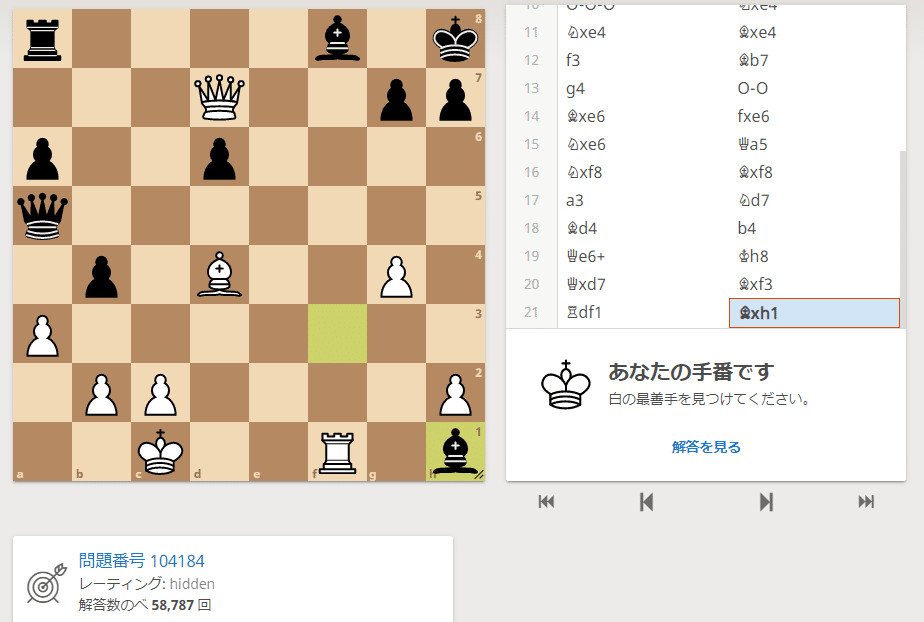Select the white pawn on g4
Screen dimensions: 924x622
396,274
